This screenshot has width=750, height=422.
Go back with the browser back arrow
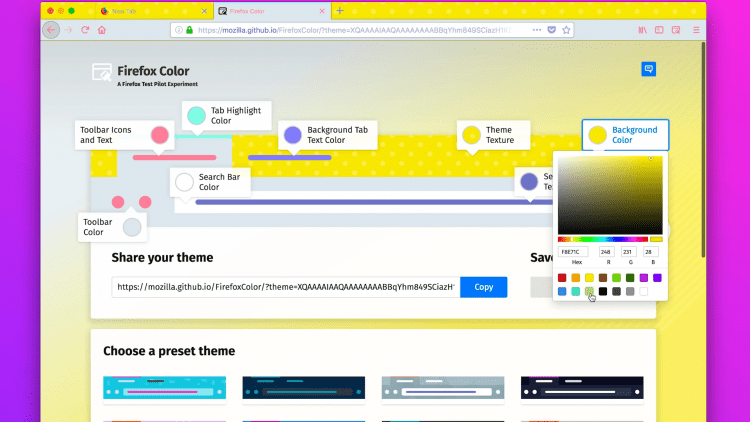pyautogui.click(x=51, y=30)
